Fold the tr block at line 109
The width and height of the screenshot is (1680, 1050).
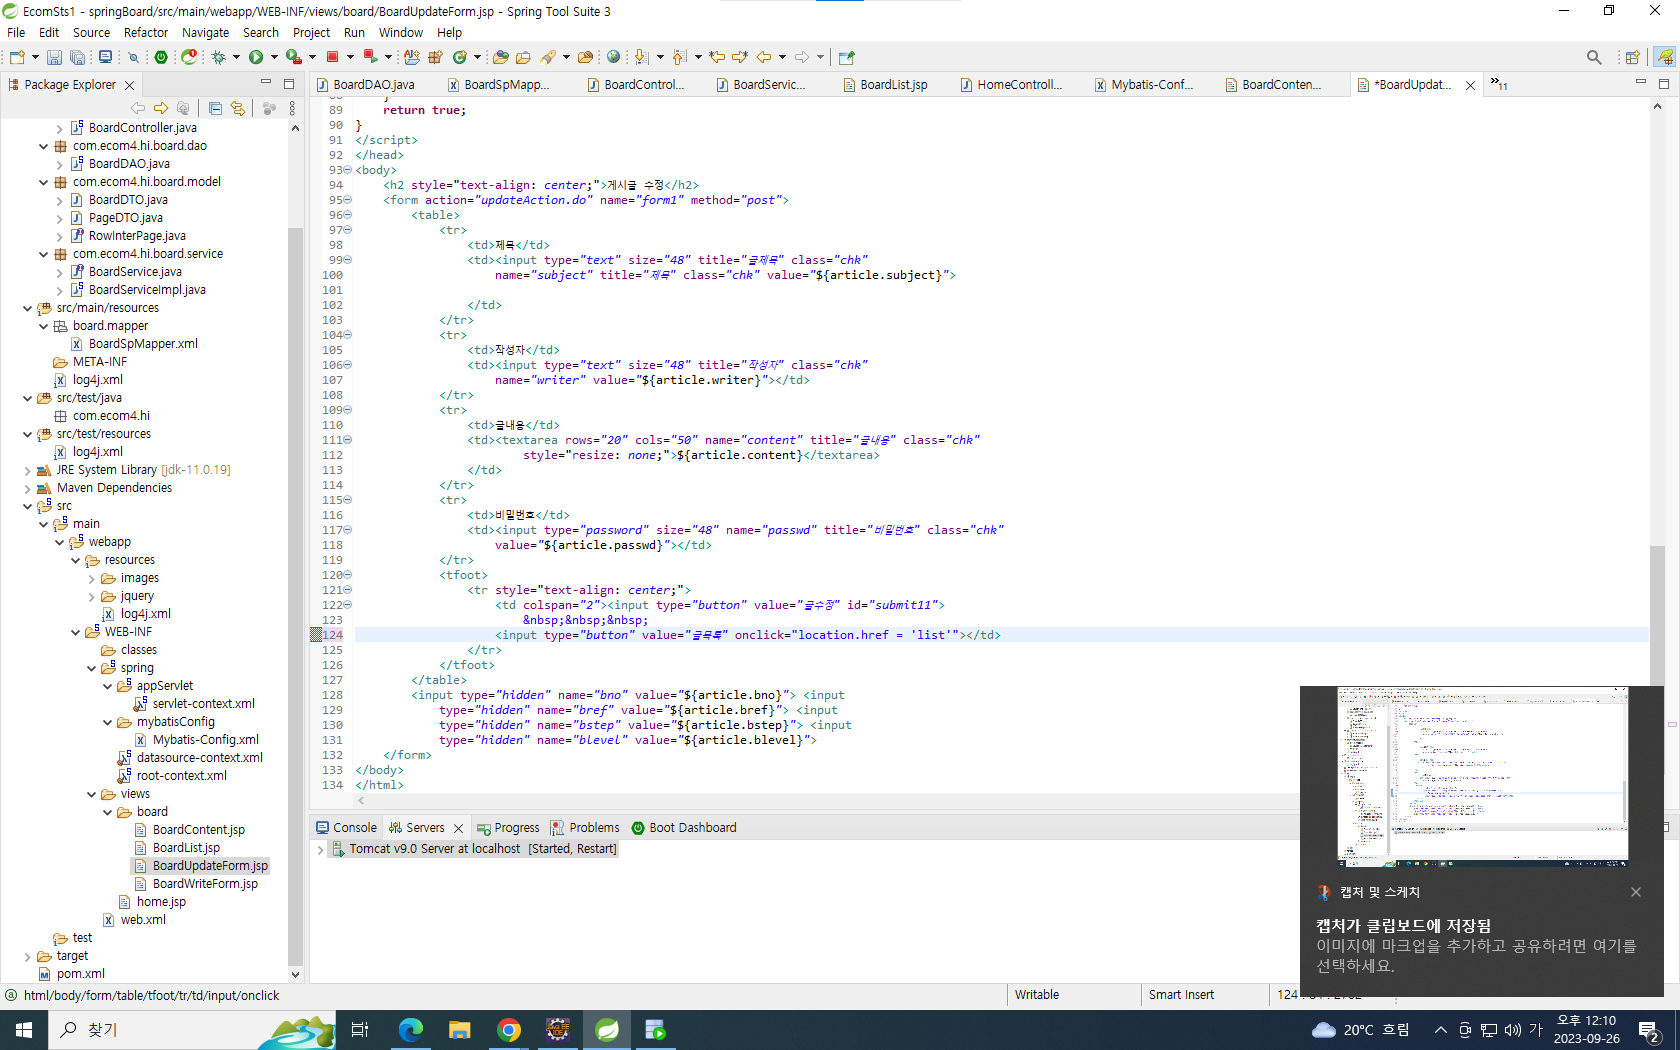[x=348, y=410]
